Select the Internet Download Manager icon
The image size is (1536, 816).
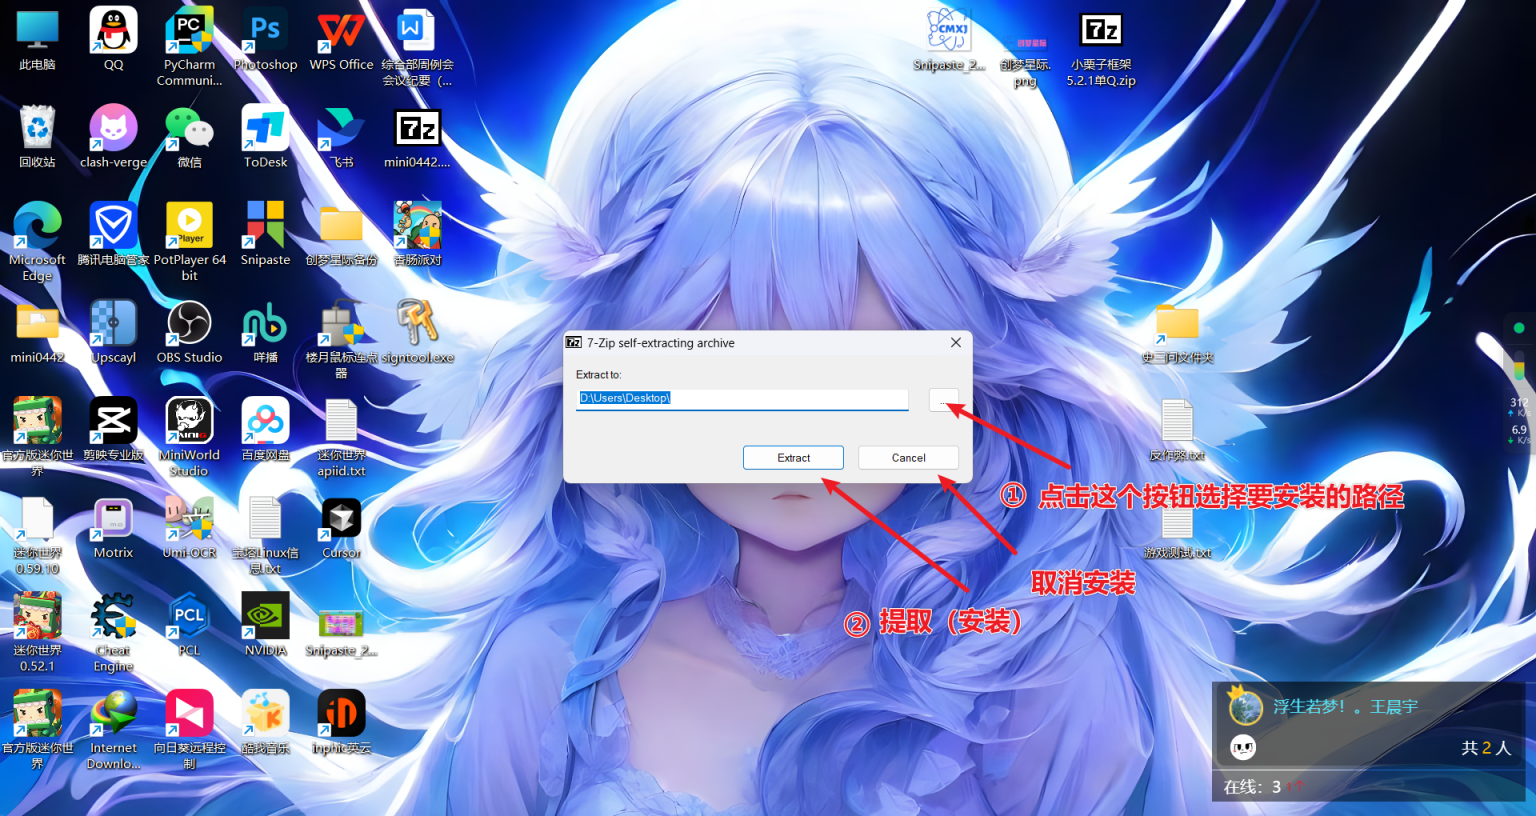pyautogui.click(x=113, y=730)
